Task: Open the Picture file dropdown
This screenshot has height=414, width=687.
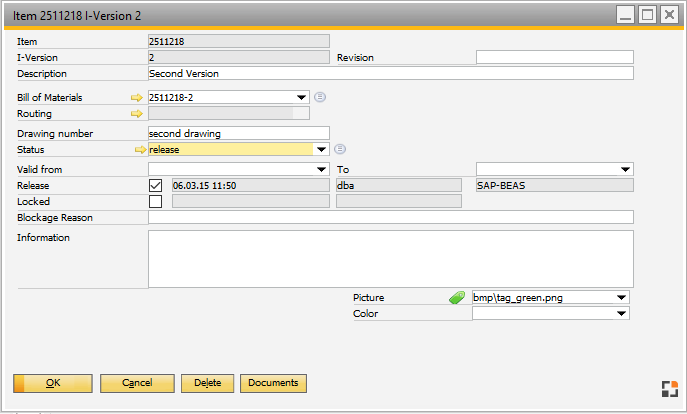Action: (622, 298)
